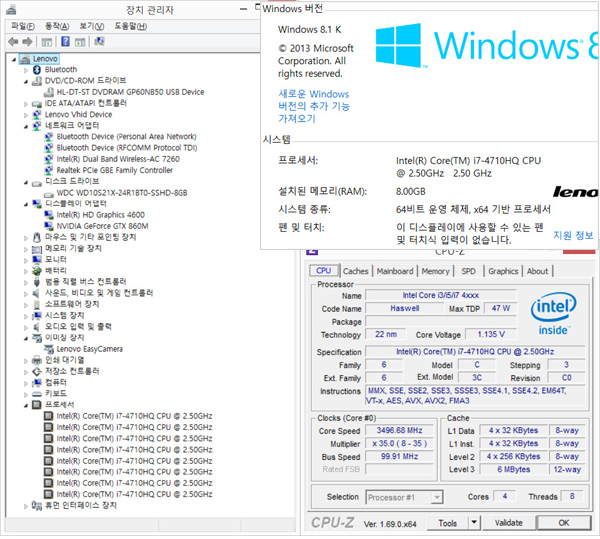
Task: Switch to the Graphics tab in CPU-Z
Action: tap(503, 272)
